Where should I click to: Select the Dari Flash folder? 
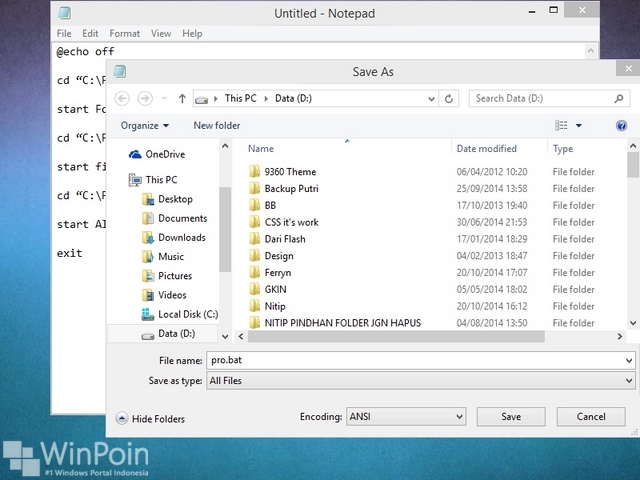277,239
